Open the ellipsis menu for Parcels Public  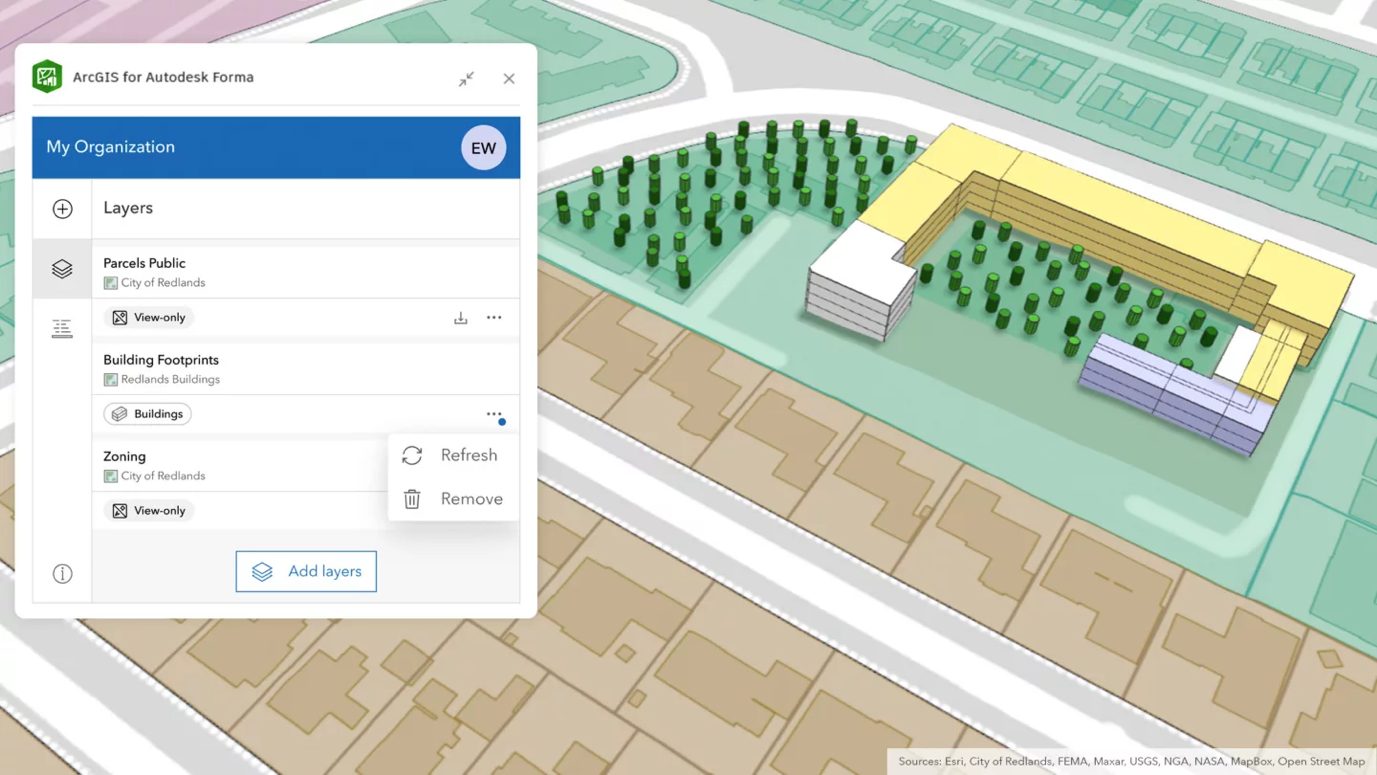pos(494,317)
